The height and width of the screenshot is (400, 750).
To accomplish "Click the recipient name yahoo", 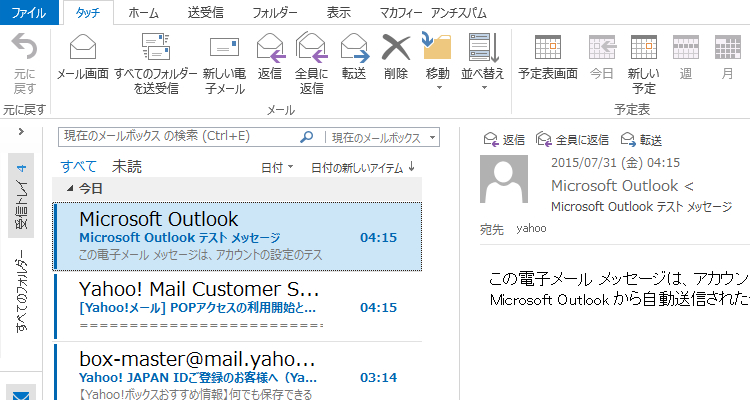I will pos(531,228).
